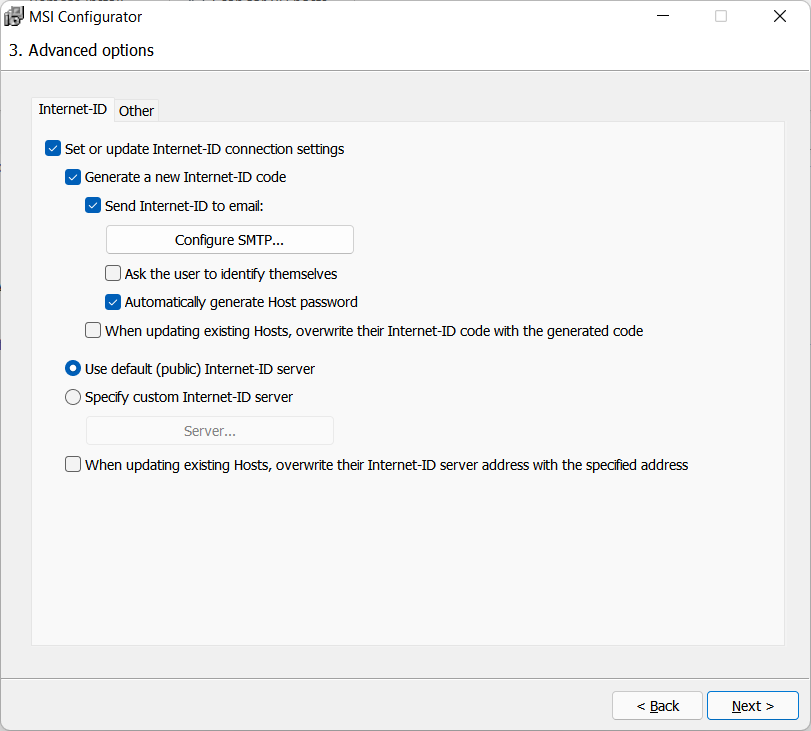Select the Internet-ID tab
Viewport: 811px width, 731px height.
[x=73, y=109]
